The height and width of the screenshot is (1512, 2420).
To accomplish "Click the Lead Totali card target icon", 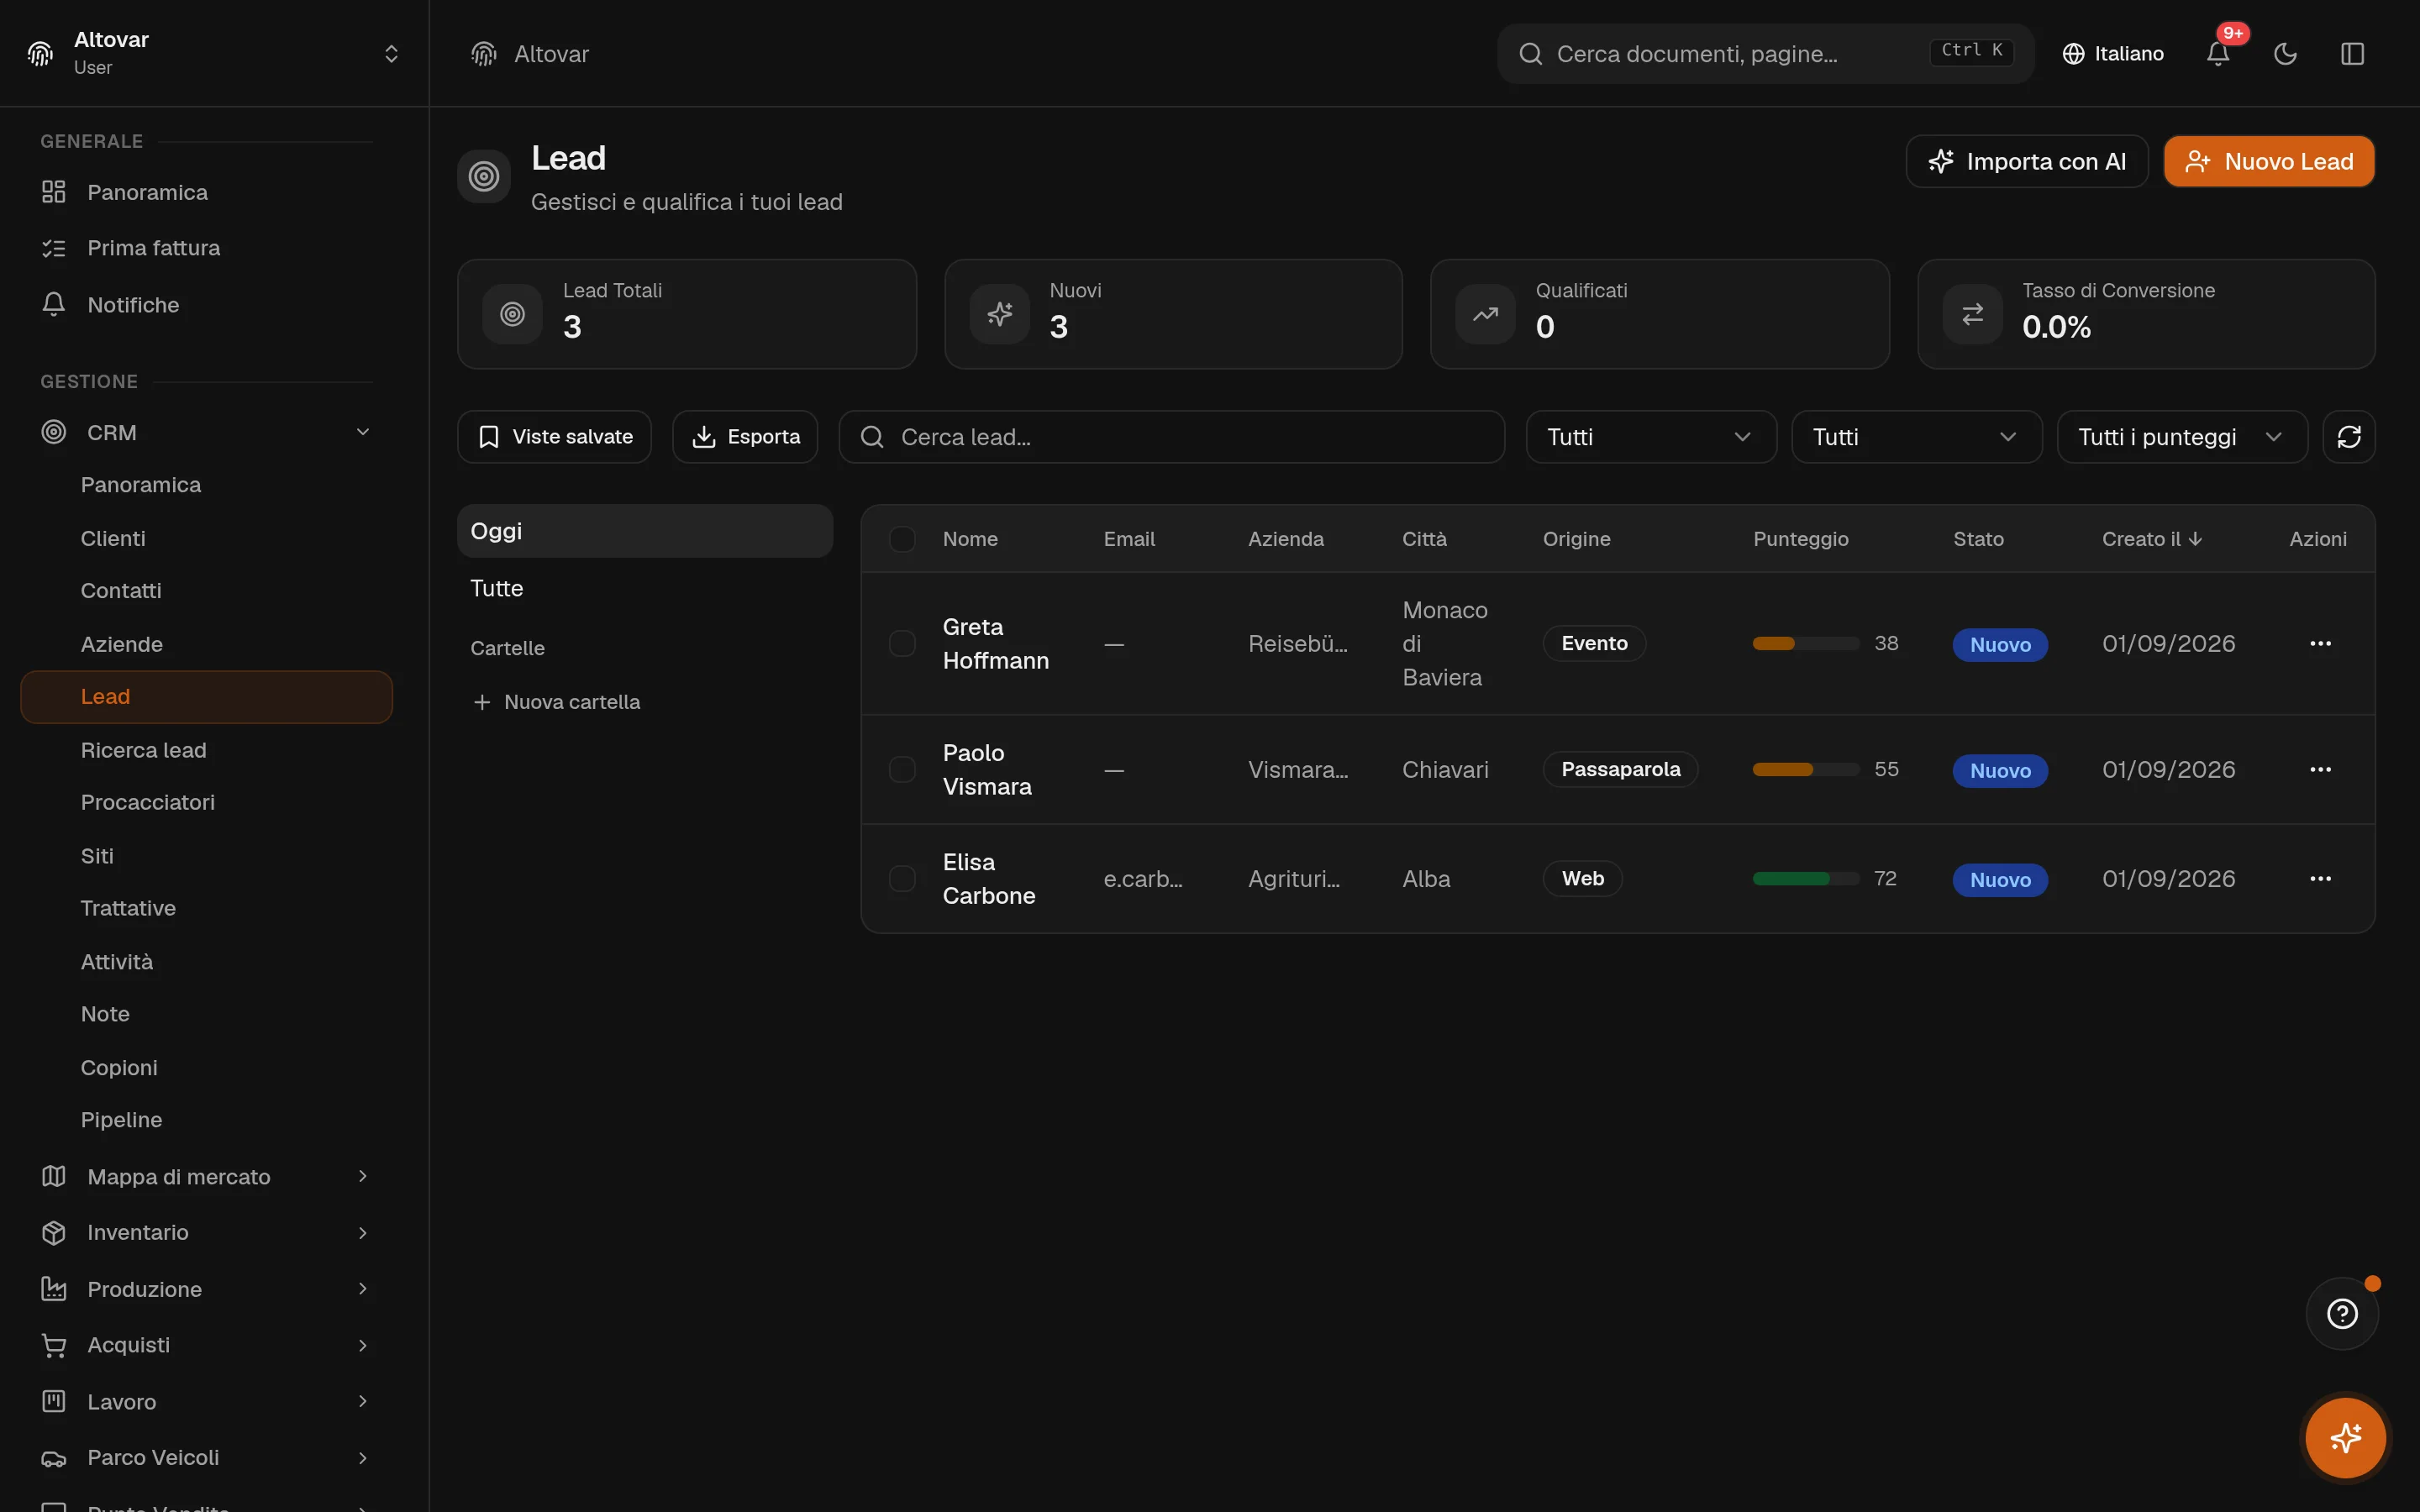I will tap(512, 314).
